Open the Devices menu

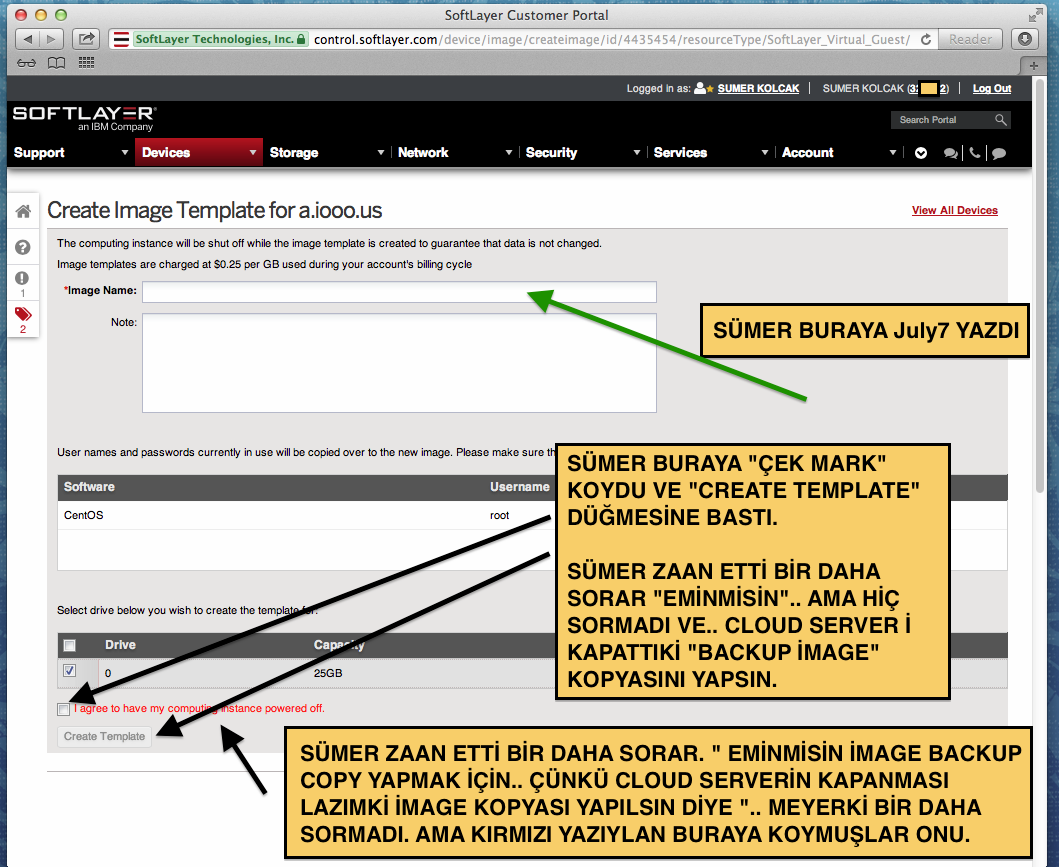199,153
